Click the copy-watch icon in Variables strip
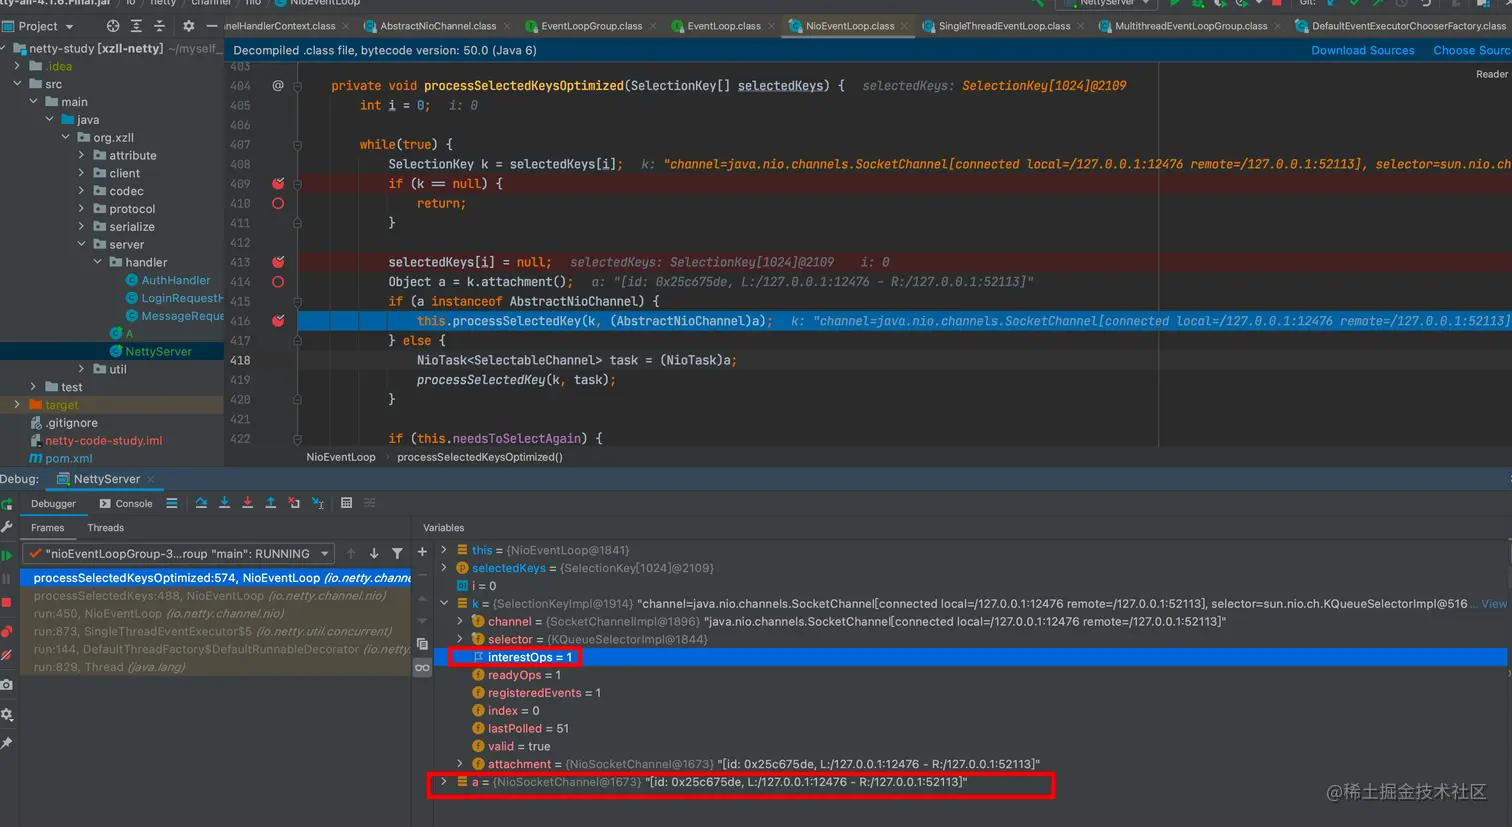Viewport: 1512px width, 827px height. click(x=422, y=644)
